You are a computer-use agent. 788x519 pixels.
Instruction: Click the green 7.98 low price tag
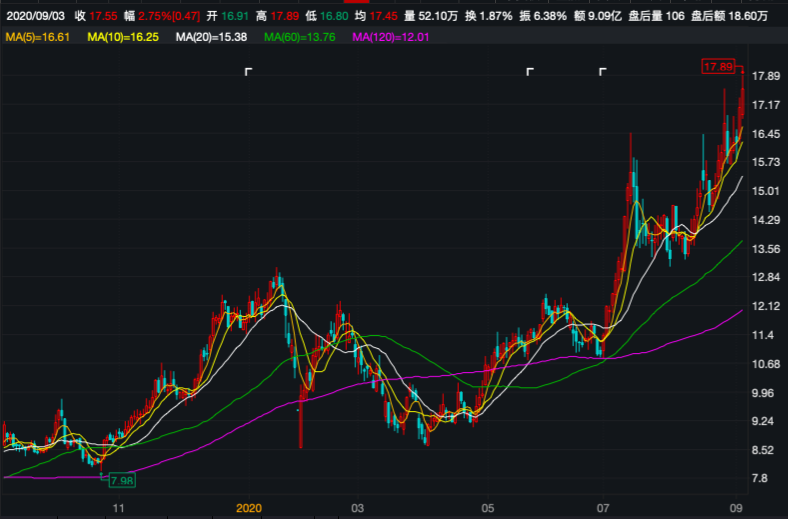tap(121, 481)
